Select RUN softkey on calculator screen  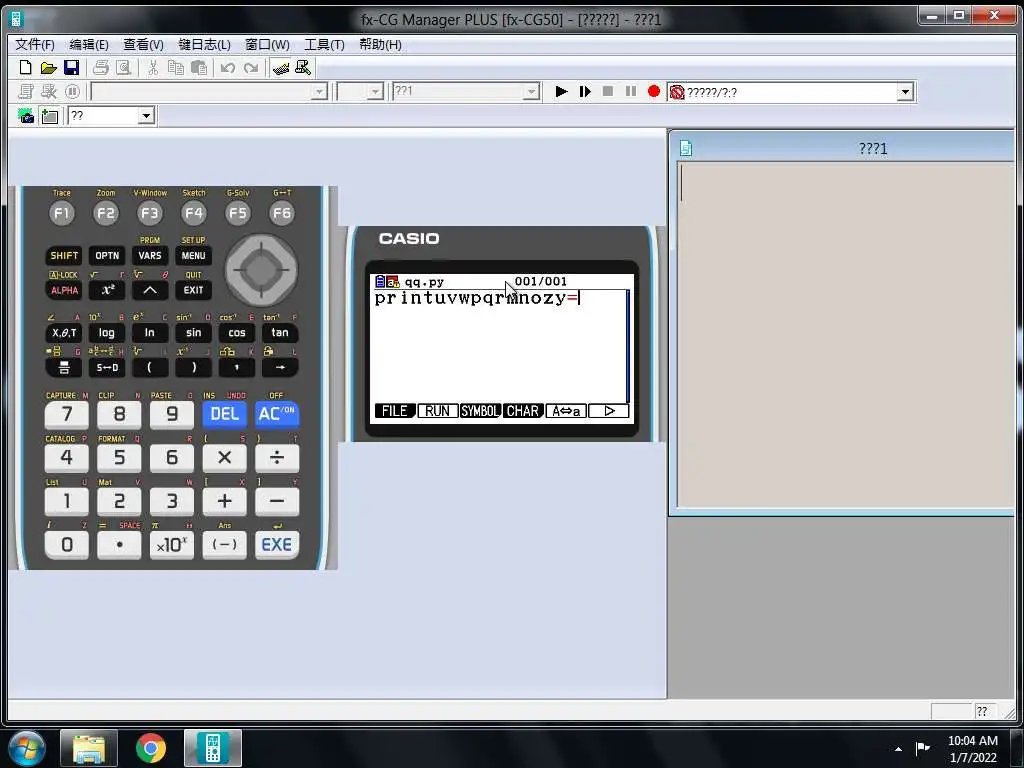437,411
